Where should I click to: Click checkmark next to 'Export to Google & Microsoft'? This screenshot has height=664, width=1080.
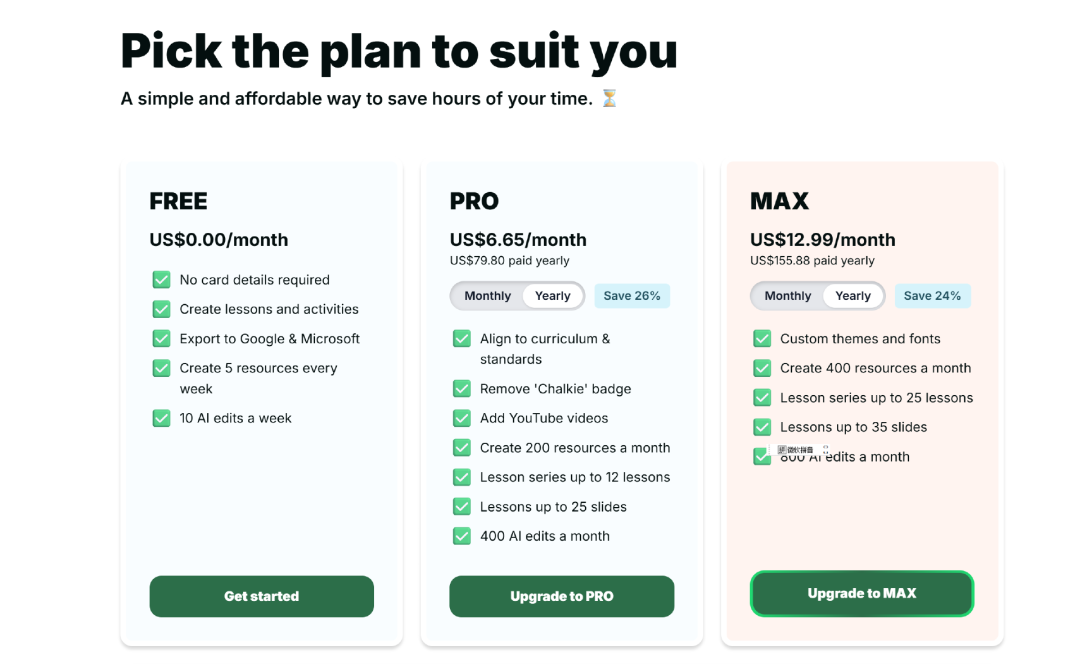pyautogui.click(x=161, y=339)
